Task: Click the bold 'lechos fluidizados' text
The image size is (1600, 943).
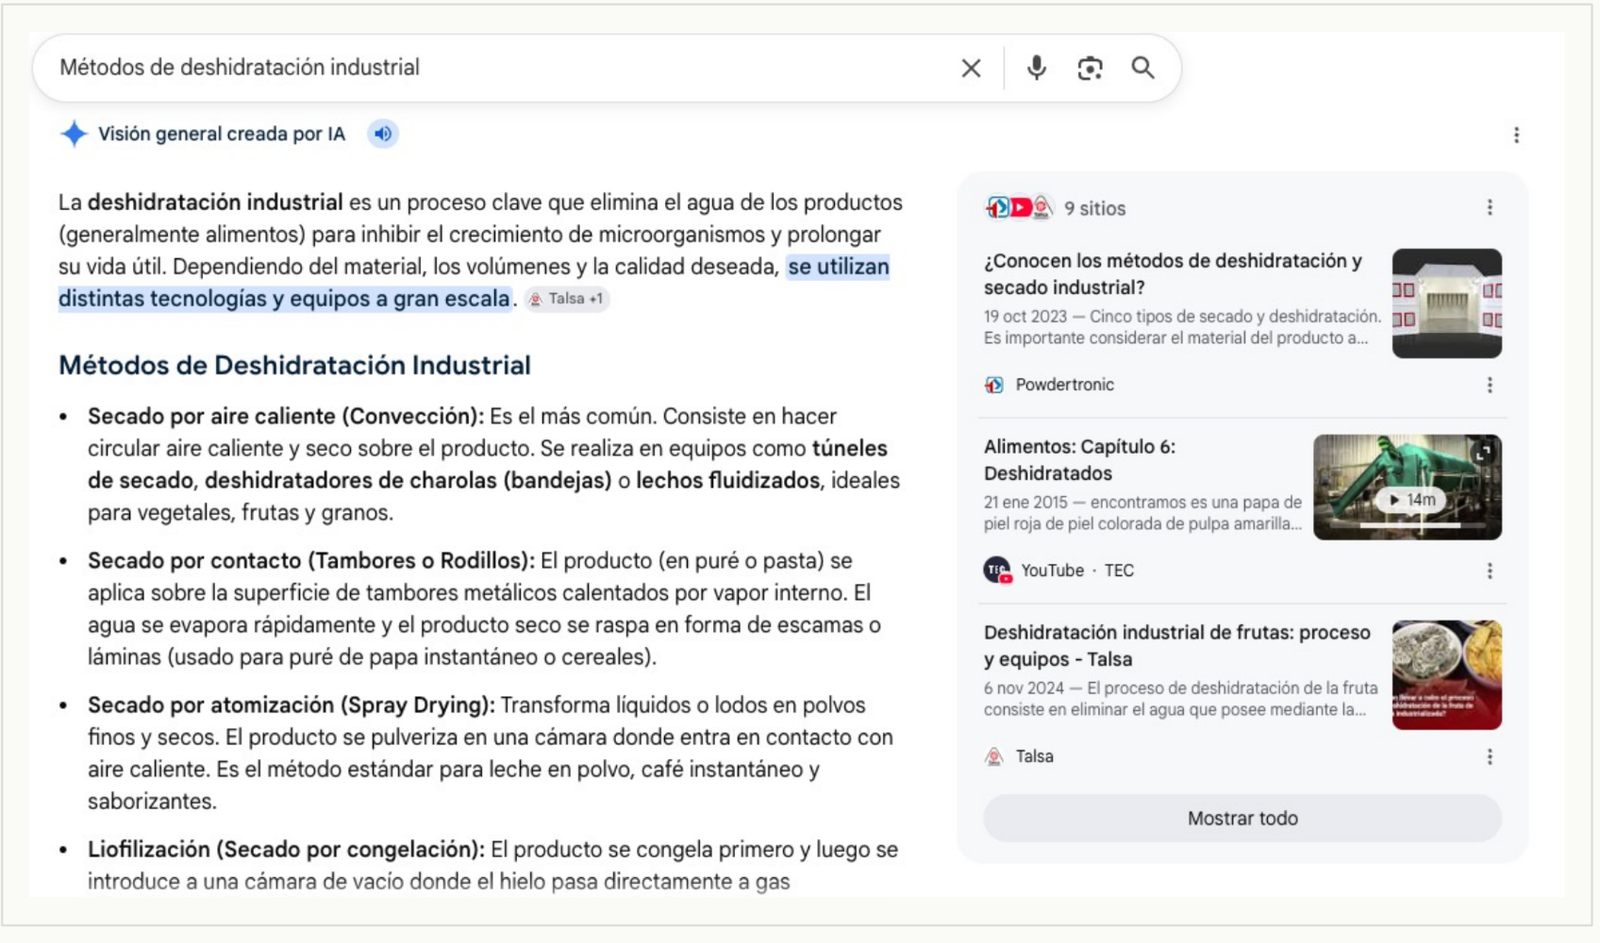Action: (728, 480)
